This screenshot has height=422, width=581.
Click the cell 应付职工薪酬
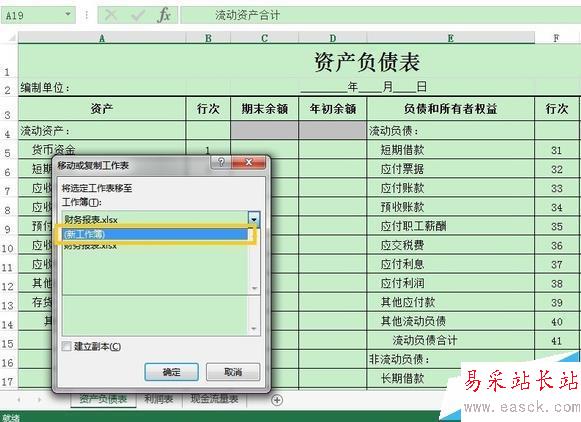450,226
